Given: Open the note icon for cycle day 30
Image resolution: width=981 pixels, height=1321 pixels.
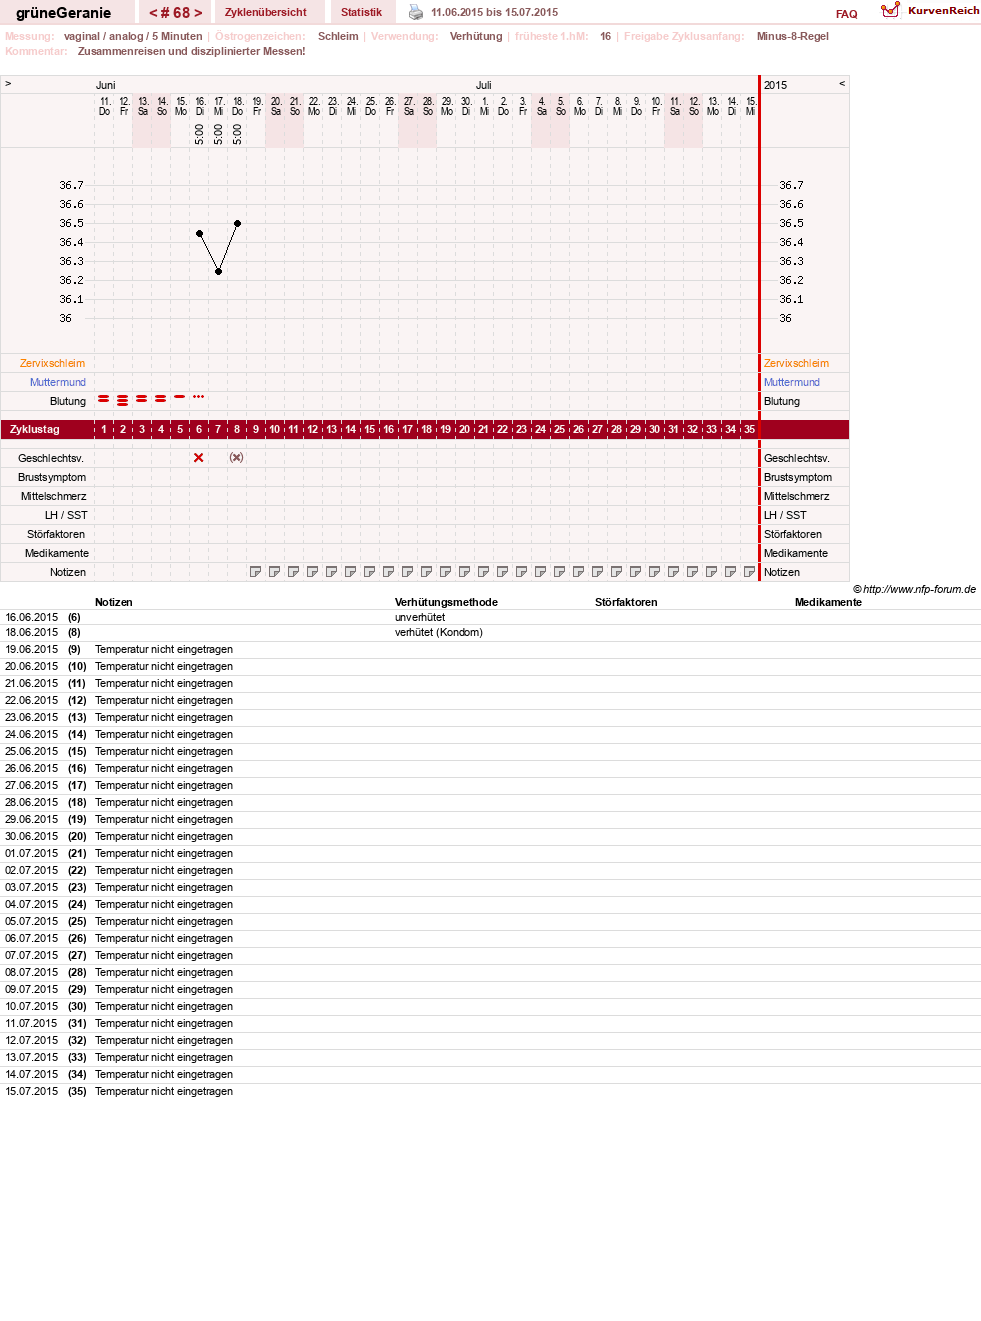Looking at the screenshot, I should coord(655,572).
